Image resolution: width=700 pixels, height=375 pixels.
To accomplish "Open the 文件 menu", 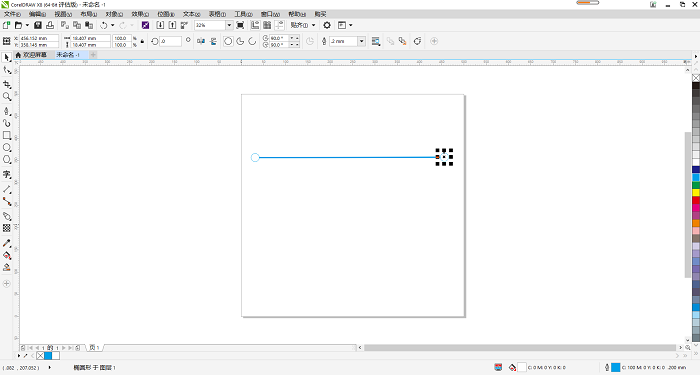I will (12, 14).
